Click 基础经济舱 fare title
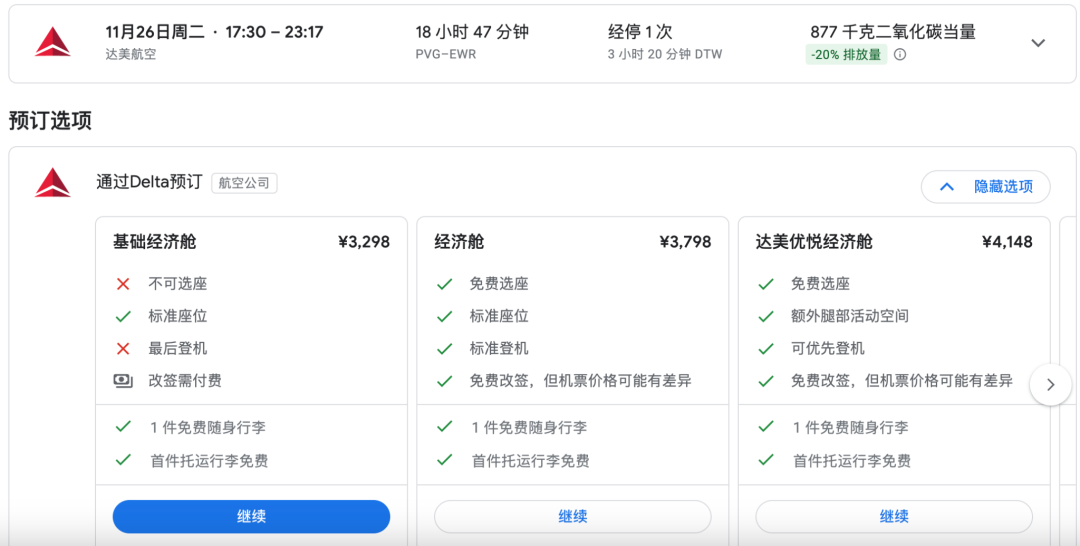Image resolution: width=1080 pixels, height=546 pixels. click(155, 242)
